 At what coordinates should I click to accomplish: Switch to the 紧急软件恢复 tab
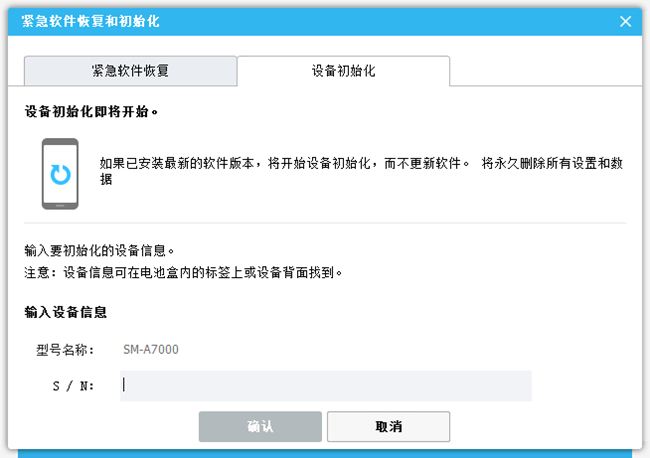pos(130,71)
